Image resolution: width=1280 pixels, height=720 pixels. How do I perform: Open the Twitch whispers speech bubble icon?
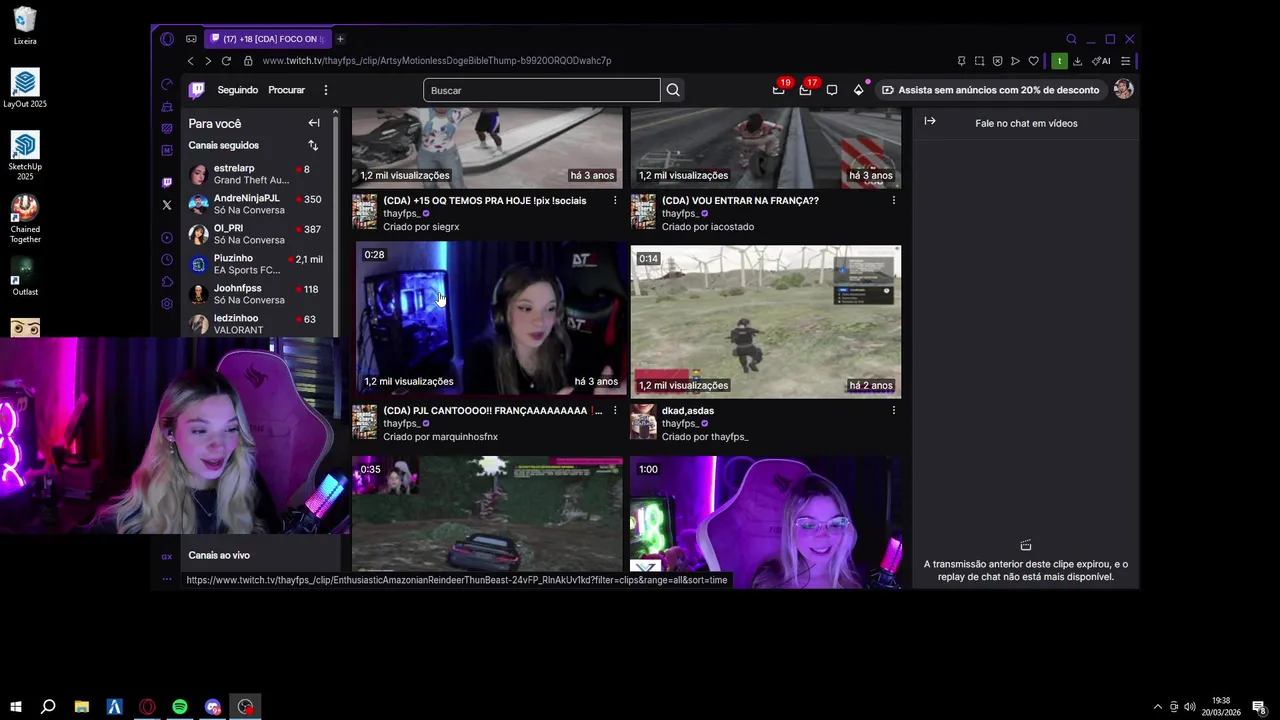[831, 90]
